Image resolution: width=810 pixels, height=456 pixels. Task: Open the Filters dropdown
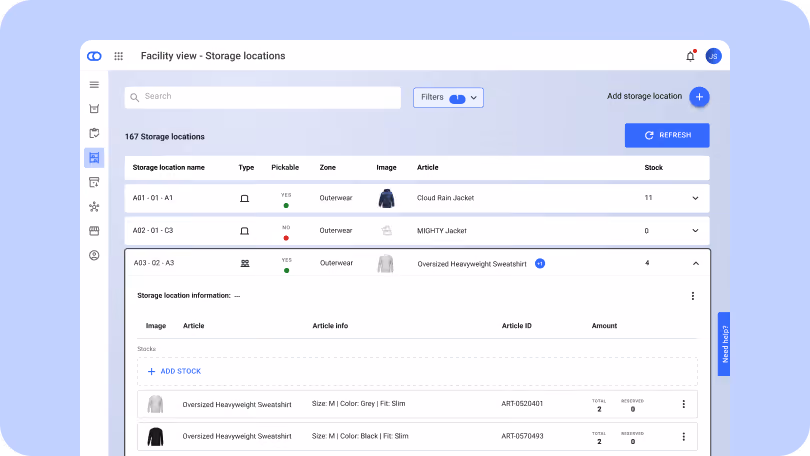pos(448,97)
